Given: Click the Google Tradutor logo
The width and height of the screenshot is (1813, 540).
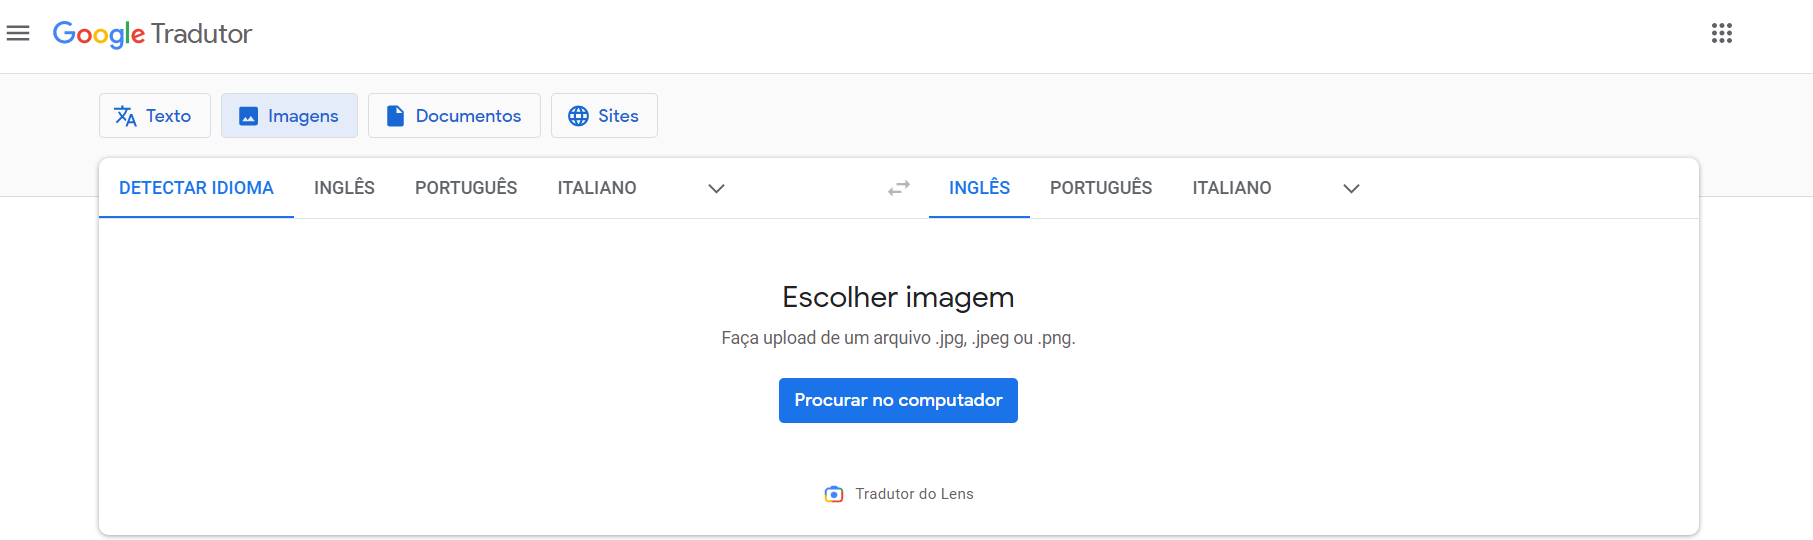Looking at the screenshot, I should (x=152, y=34).
